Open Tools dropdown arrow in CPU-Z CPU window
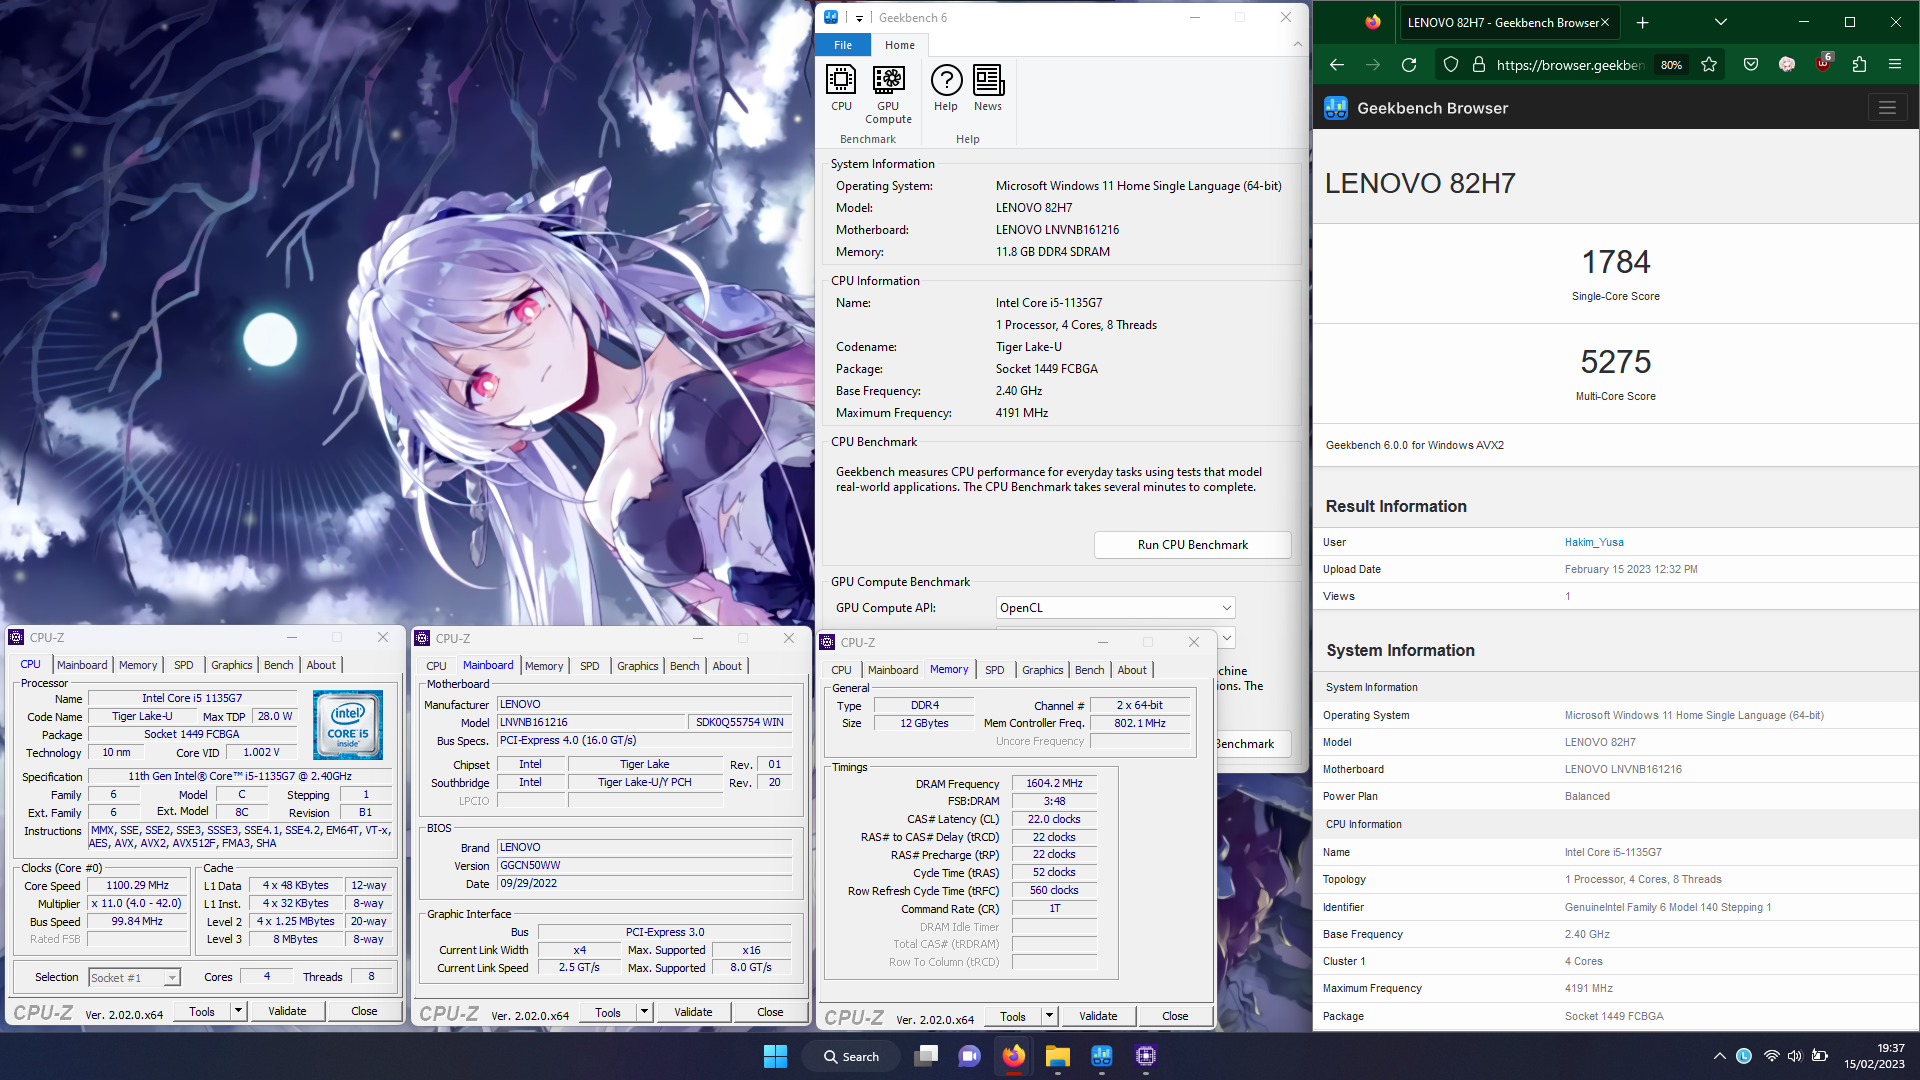1920x1080 pixels. click(239, 1011)
